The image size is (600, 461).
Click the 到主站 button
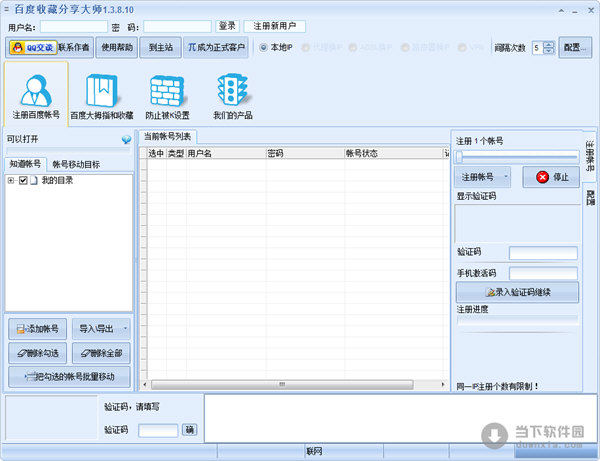point(161,47)
